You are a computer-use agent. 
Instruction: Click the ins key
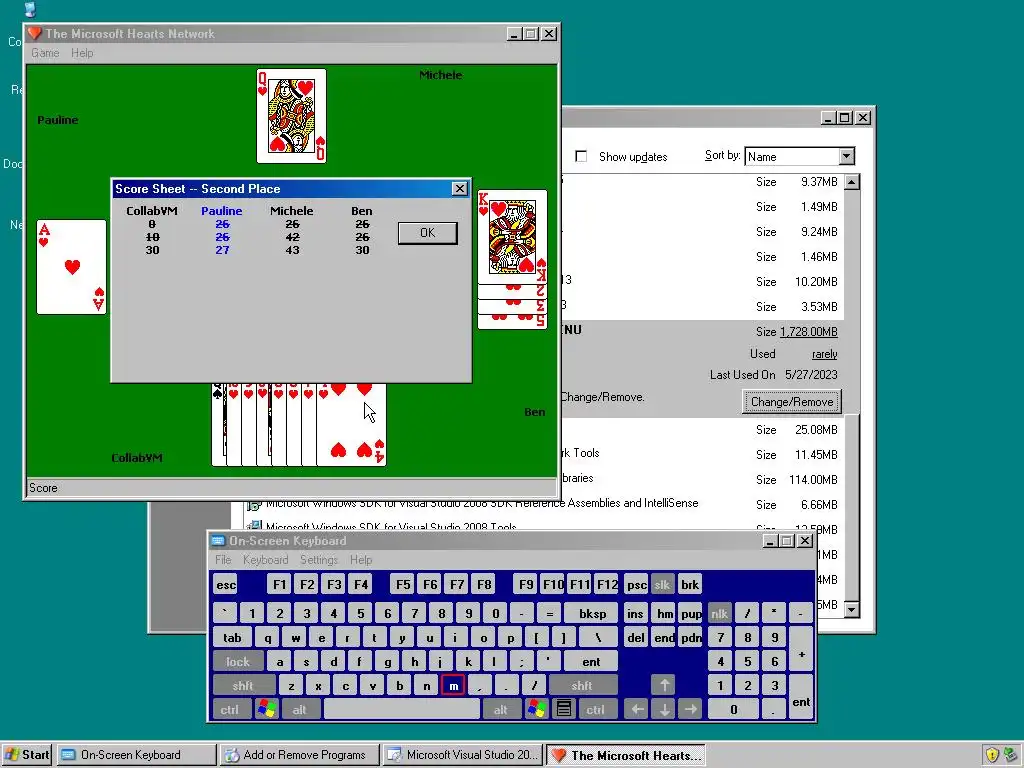635,613
